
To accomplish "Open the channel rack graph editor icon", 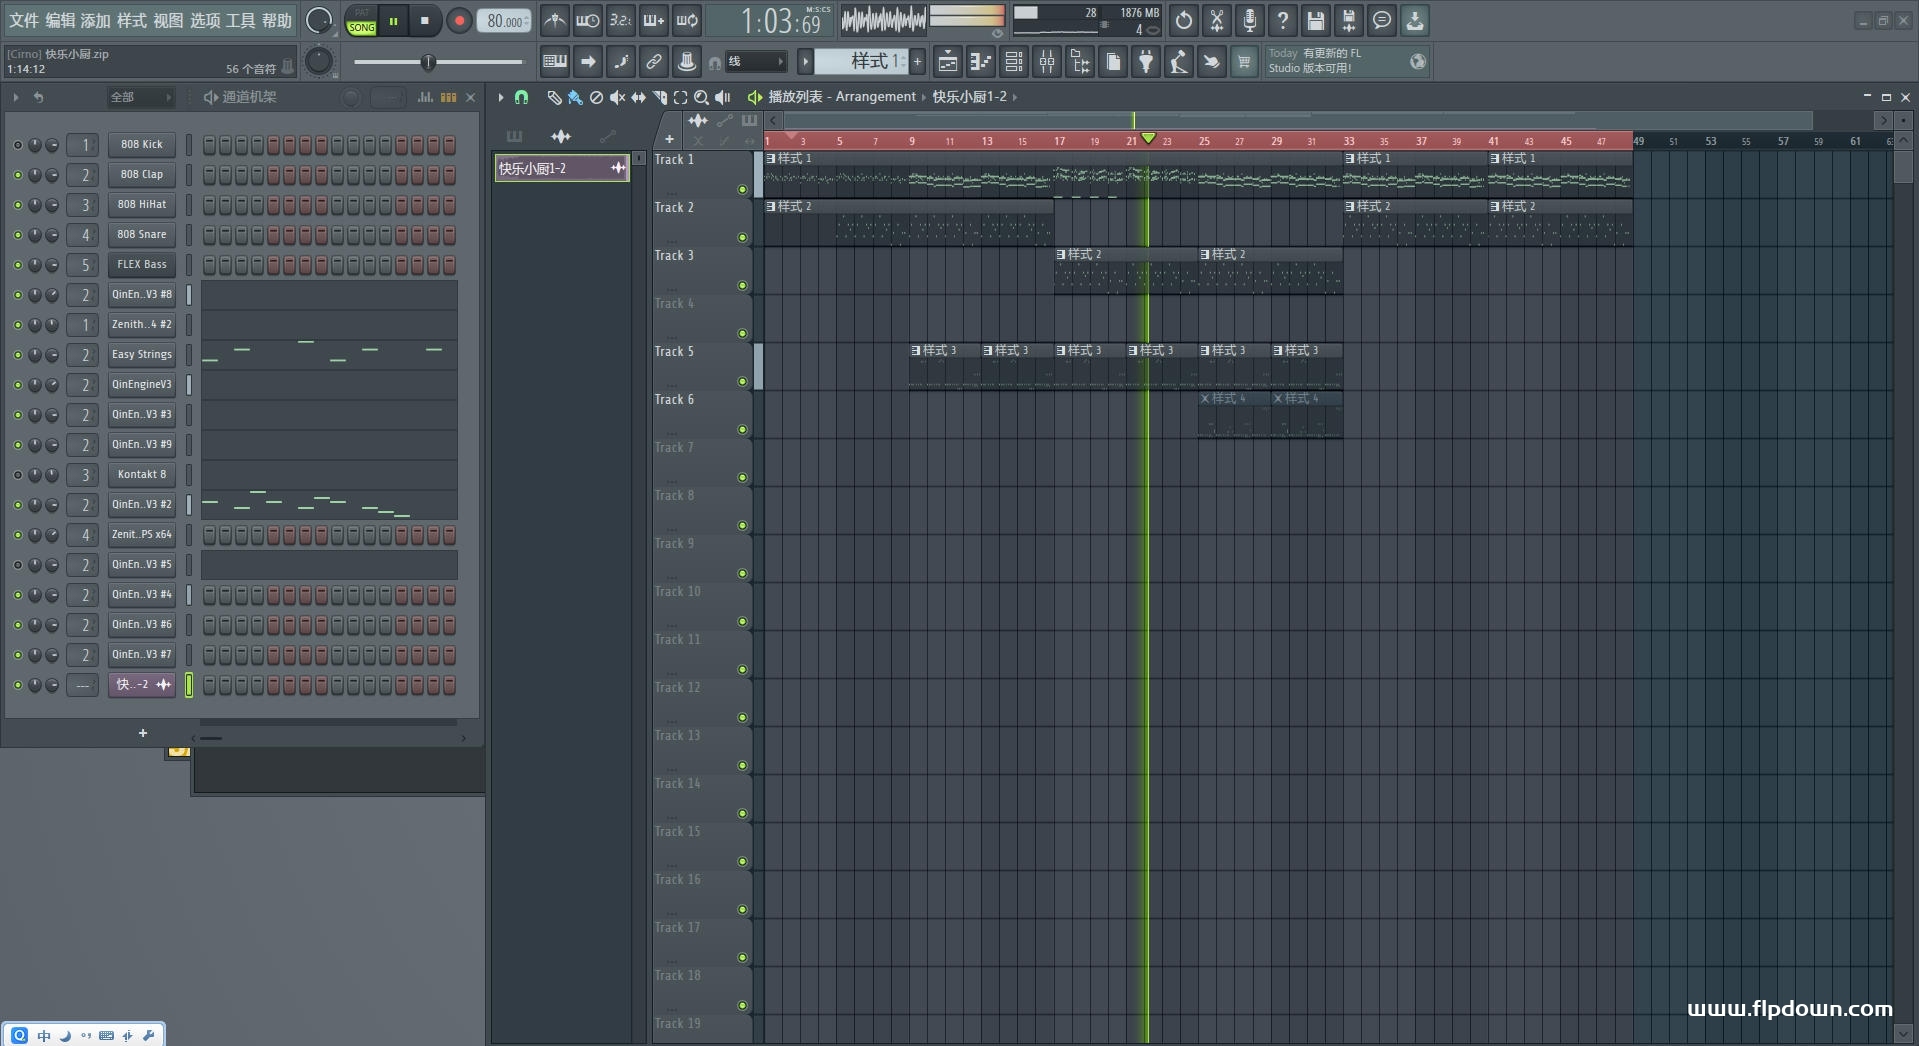I will tap(425, 97).
